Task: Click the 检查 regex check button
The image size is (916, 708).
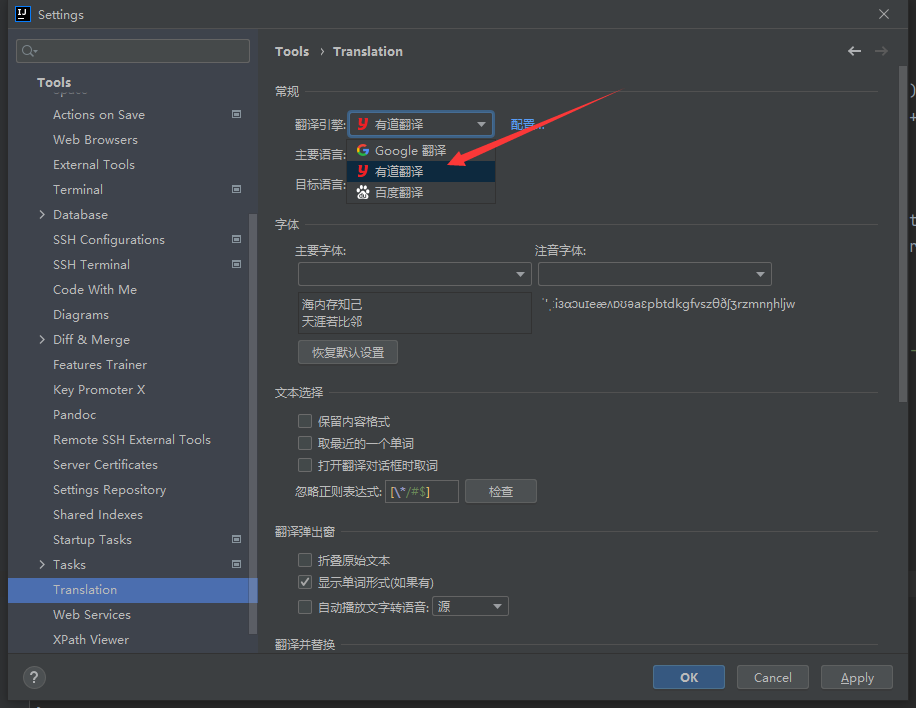Action: [x=501, y=491]
